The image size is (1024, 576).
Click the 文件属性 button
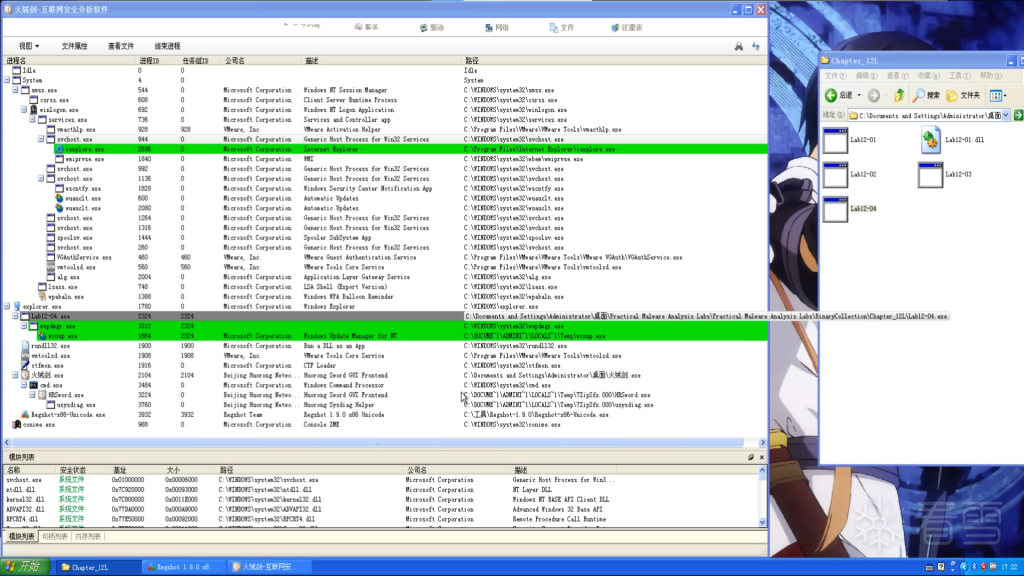(x=74, y=46)
